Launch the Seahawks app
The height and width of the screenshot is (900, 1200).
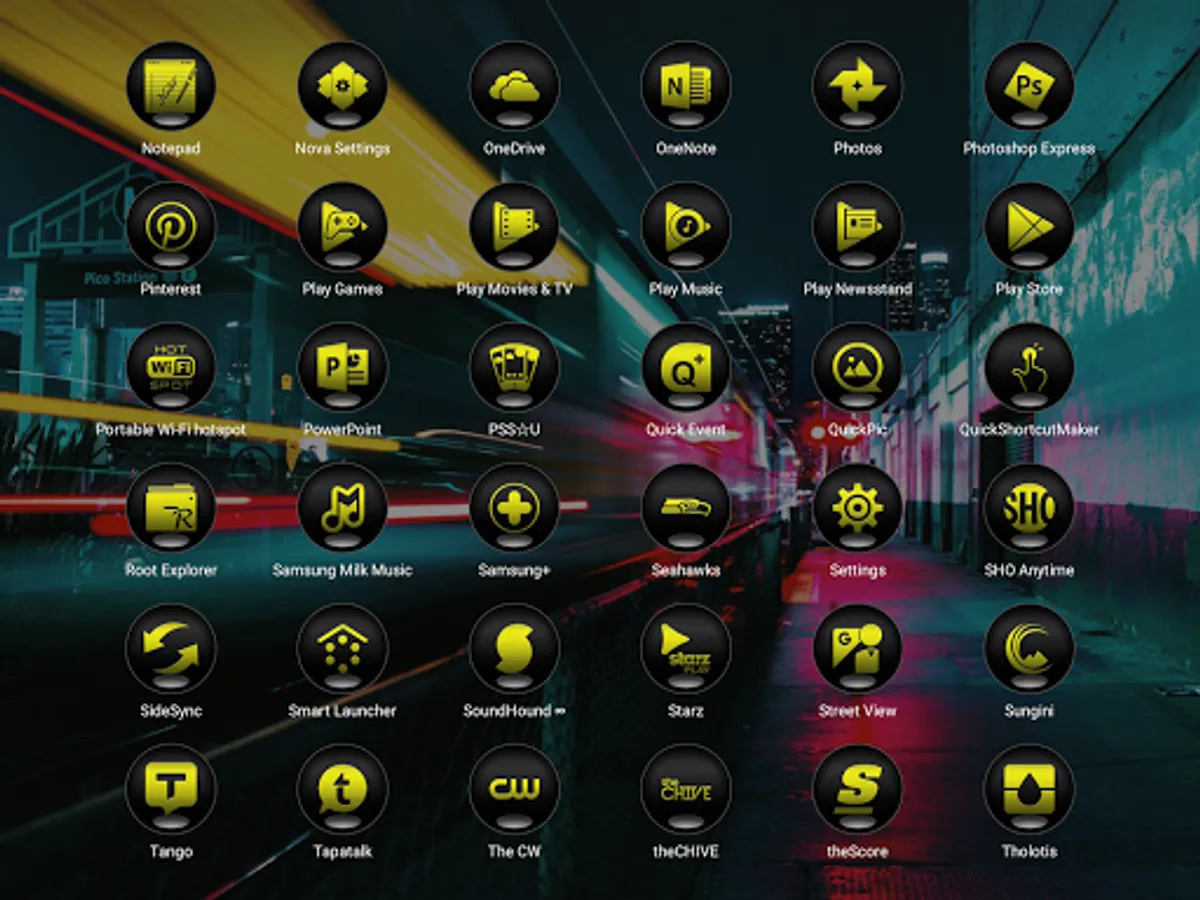686,508
